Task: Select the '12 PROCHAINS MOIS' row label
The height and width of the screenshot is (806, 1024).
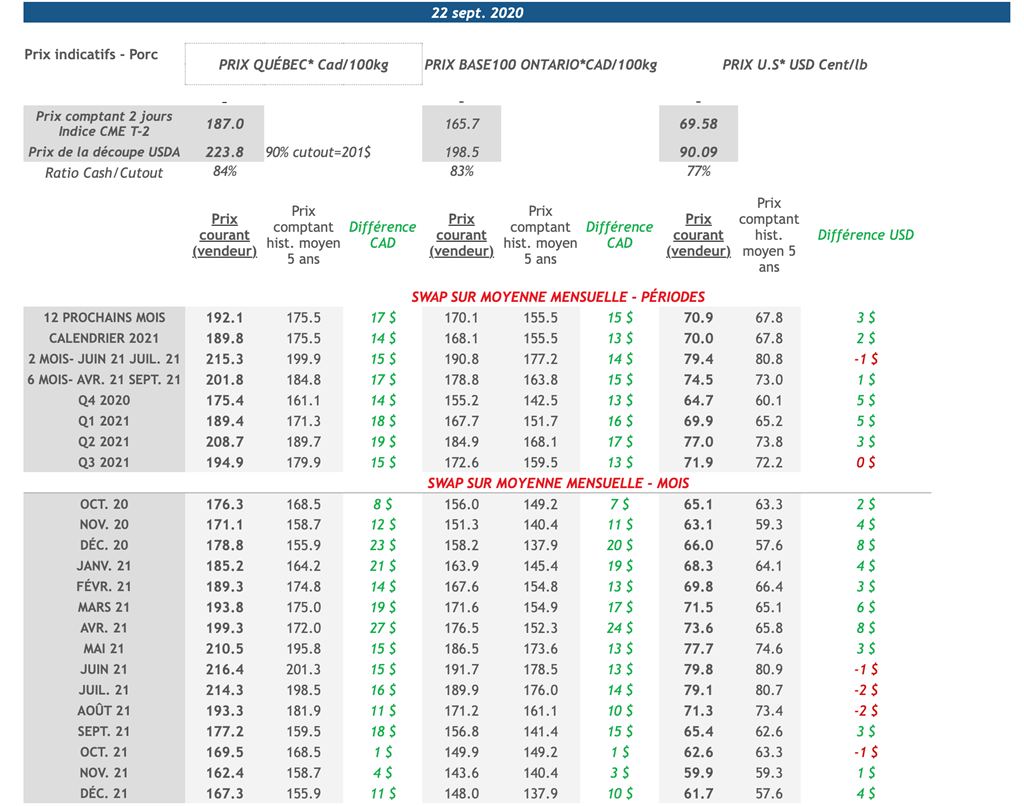Action: 104,317
